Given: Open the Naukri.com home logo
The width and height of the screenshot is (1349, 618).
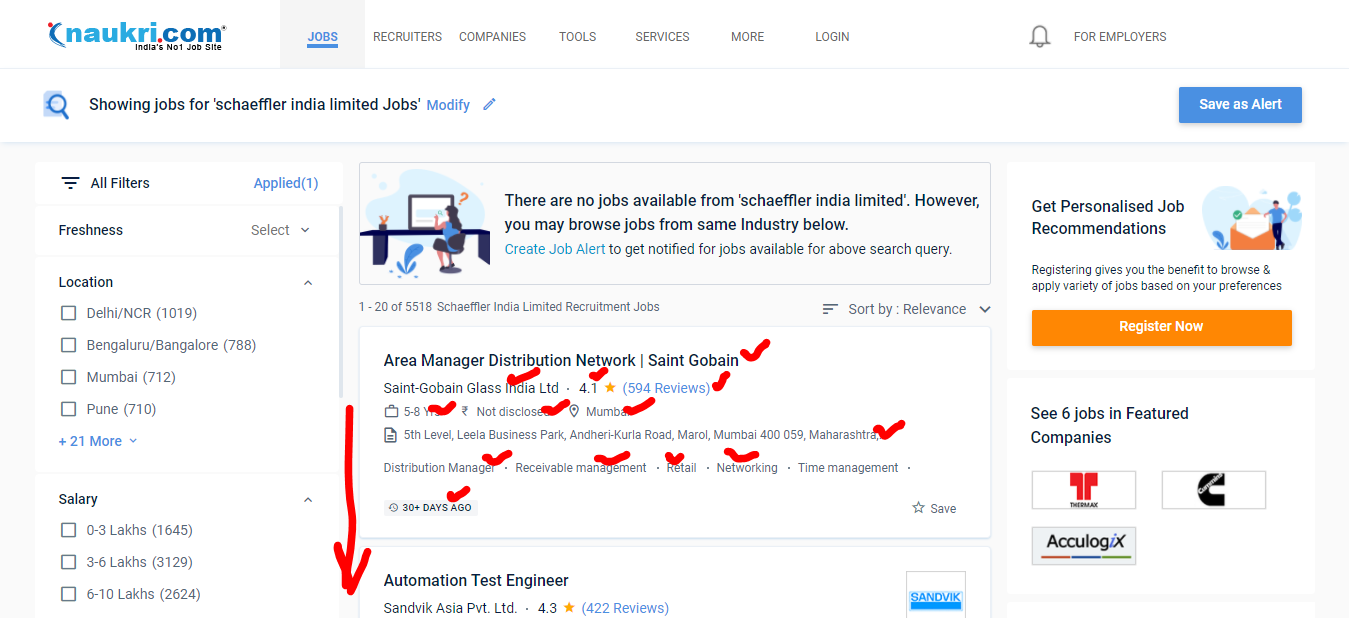Looking at the screenshot, I should pos(137,36).
